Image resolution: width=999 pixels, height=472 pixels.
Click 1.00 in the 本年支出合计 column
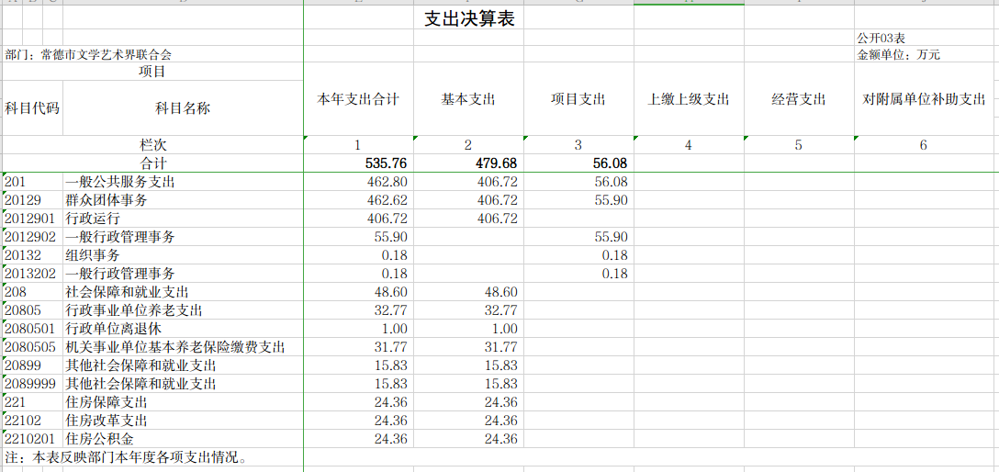tap(395, 329)
